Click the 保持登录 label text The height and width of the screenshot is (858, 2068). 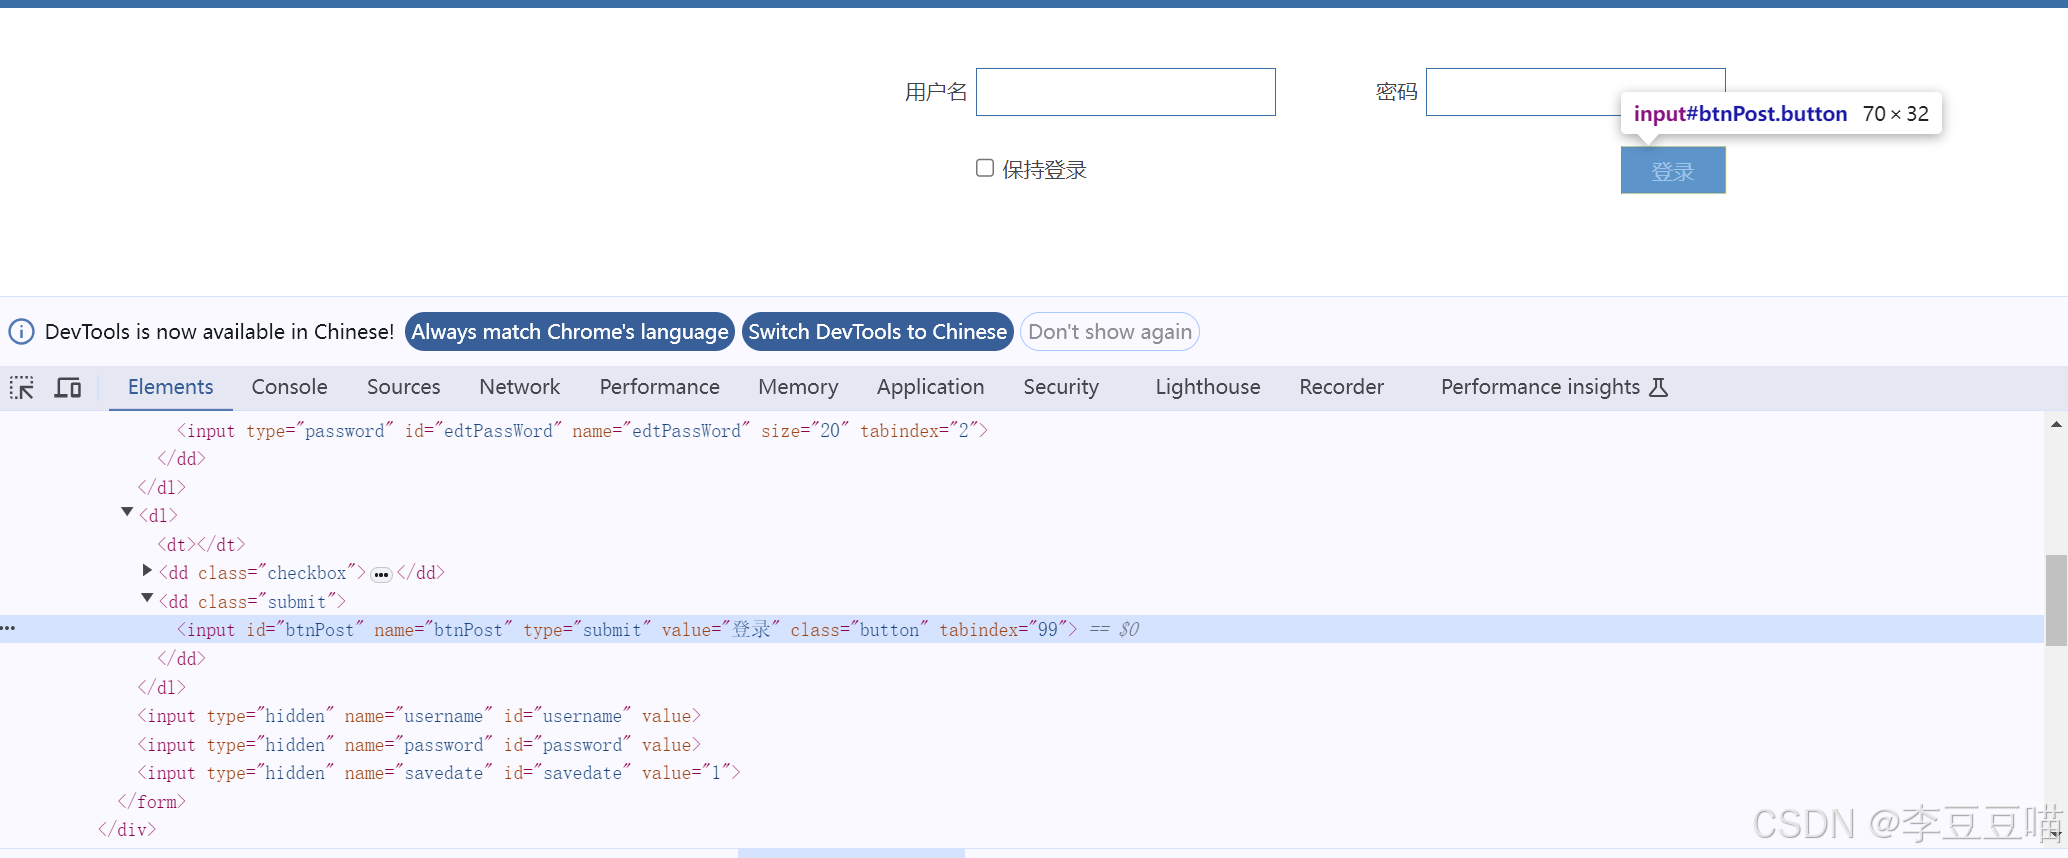tap(1044, 170)
